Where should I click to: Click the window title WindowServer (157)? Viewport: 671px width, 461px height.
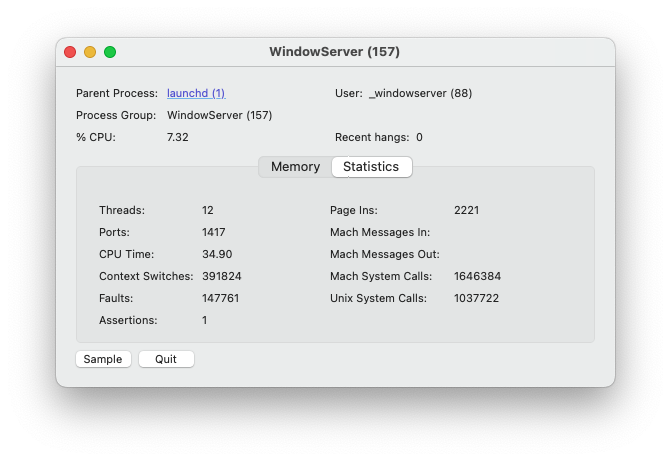point(335,52)
